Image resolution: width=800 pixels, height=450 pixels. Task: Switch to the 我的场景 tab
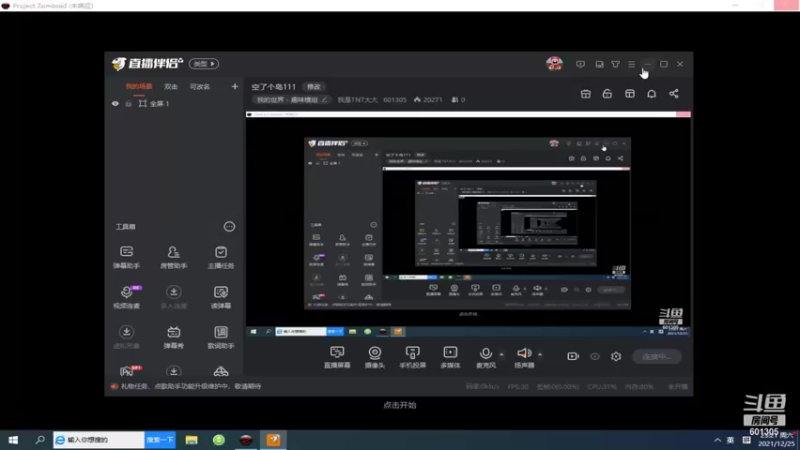pos(139,87)
